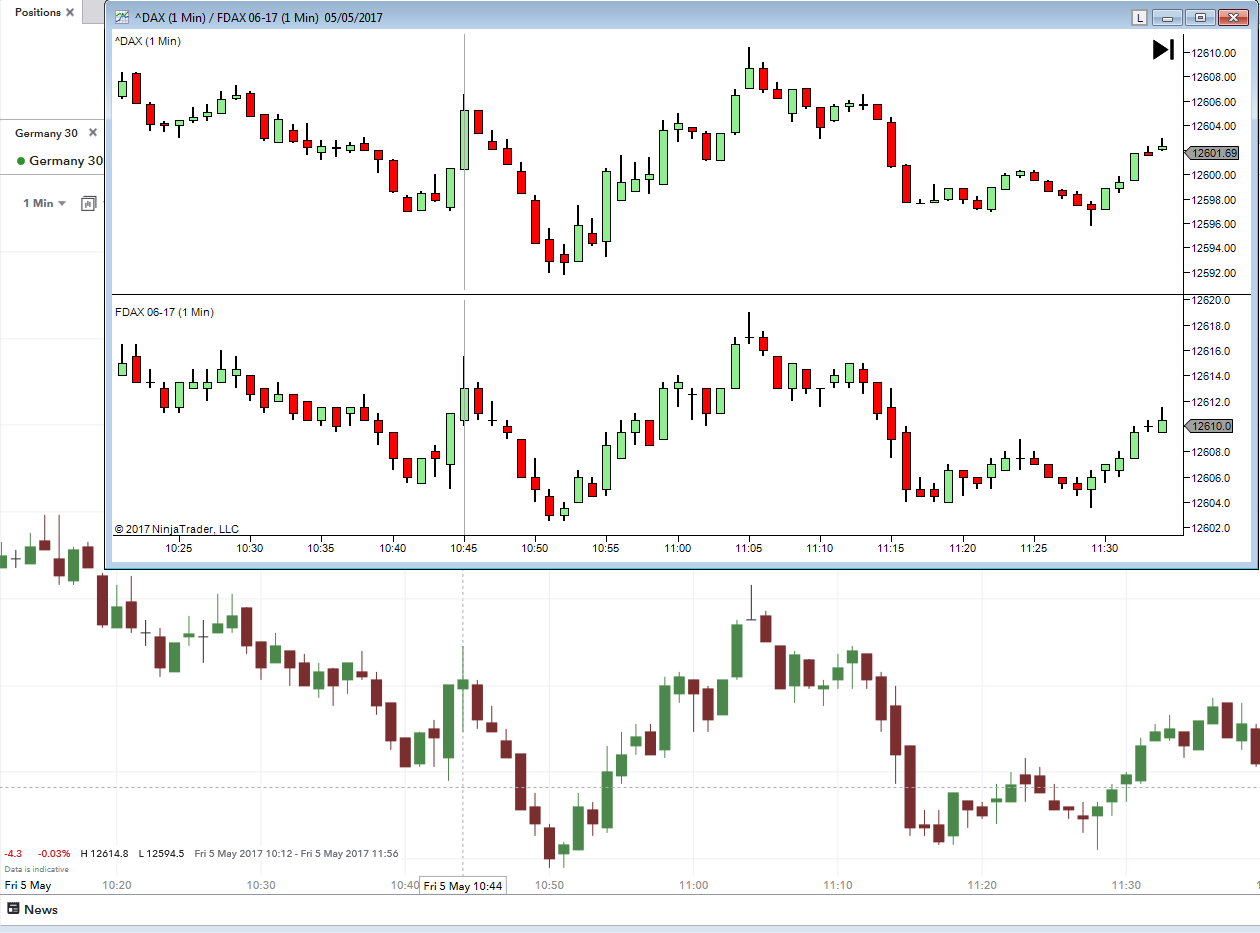Click the L 12594.5 low value
This screenshot has width=1260, height=933.
click(x=161, y=853)
